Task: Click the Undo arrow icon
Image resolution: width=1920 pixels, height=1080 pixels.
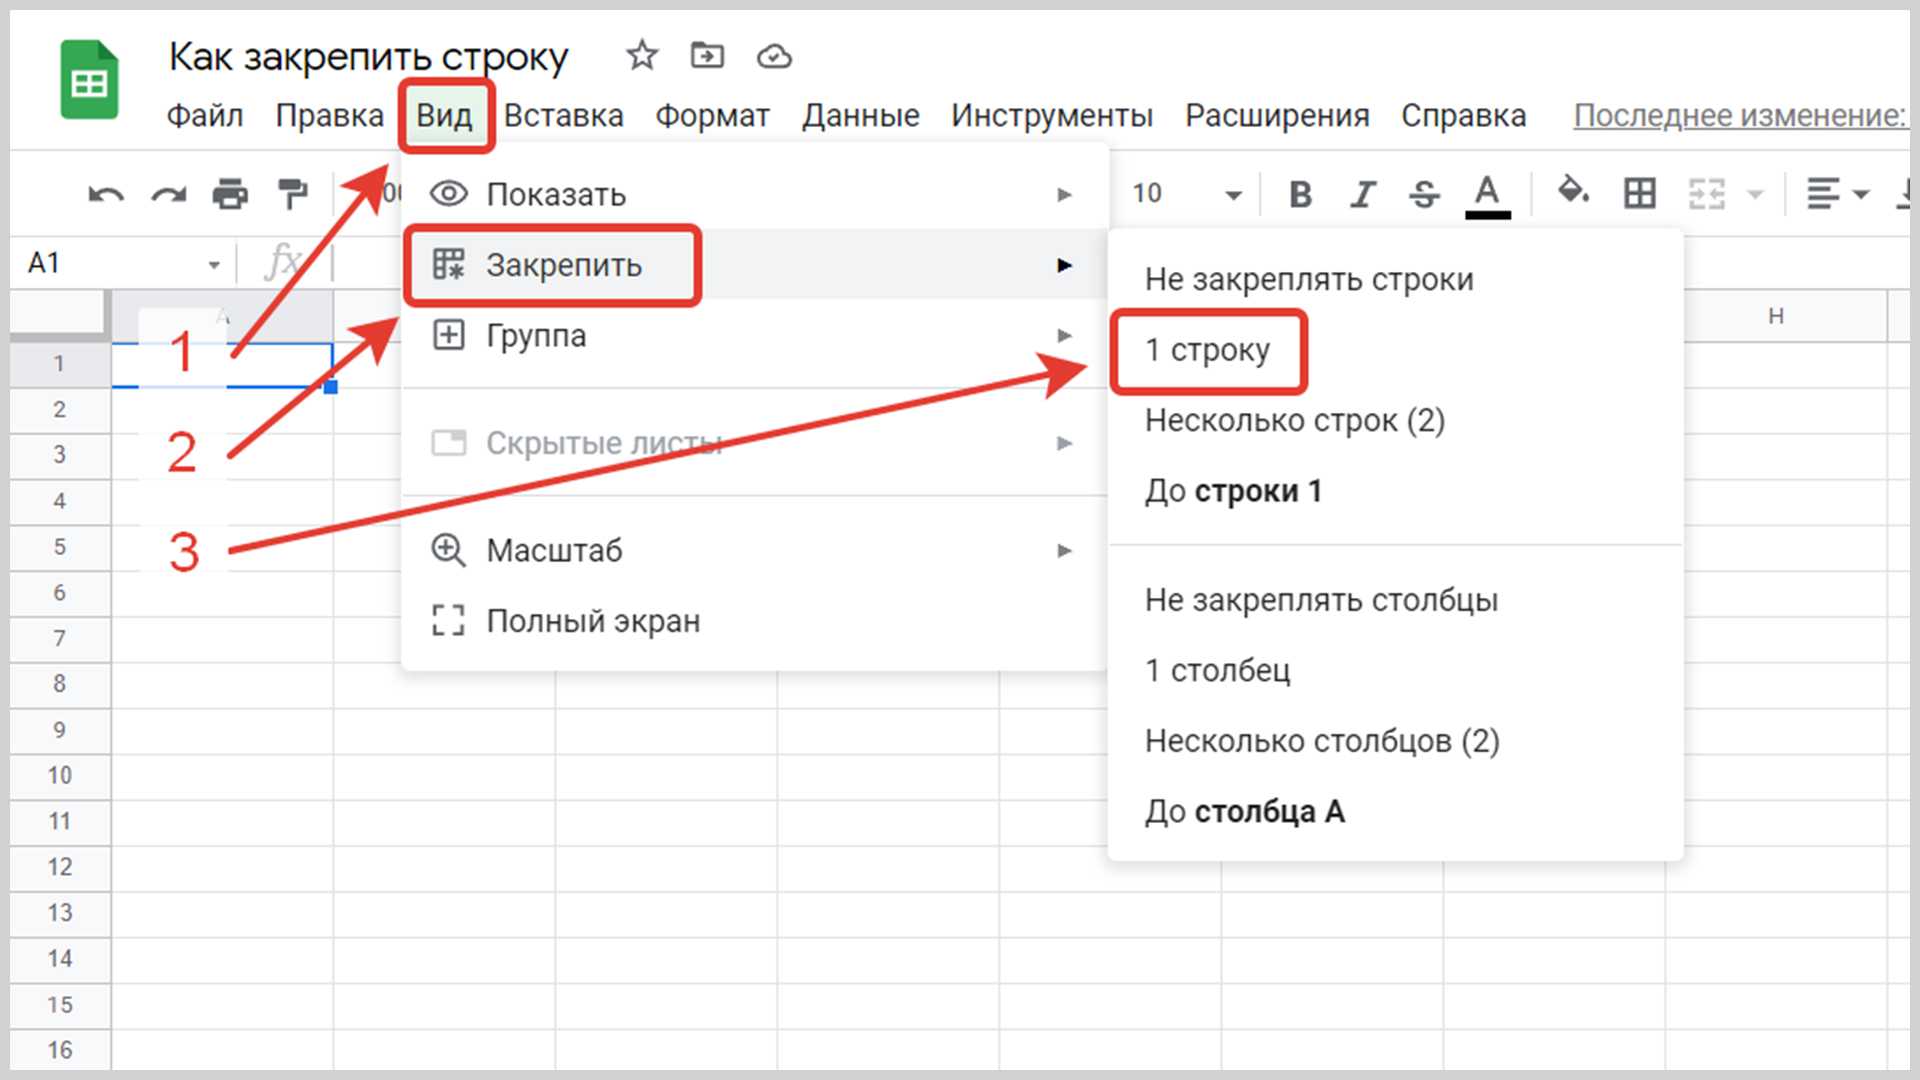Action: [x=106, y=194]
